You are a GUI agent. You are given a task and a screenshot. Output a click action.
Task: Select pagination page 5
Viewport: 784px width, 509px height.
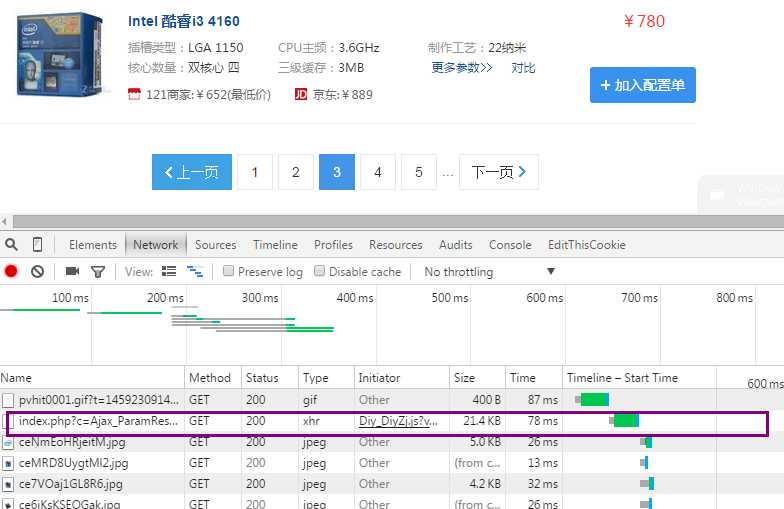click(x=419, y=172)
